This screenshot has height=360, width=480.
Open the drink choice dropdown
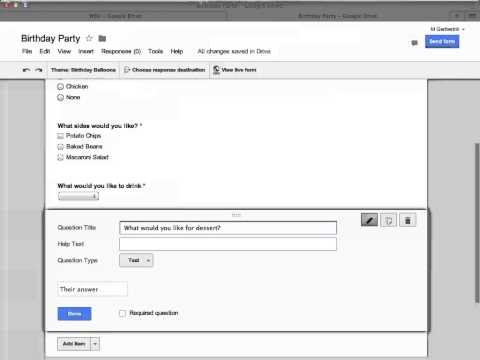(78, 196)
